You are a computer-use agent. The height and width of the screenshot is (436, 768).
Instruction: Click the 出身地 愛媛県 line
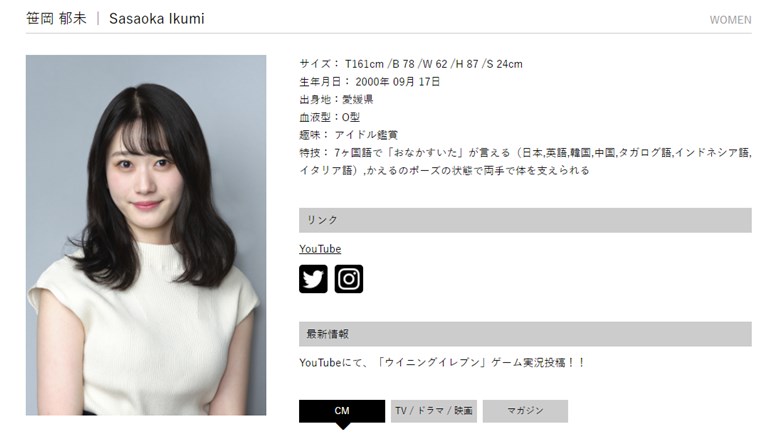(x=336, y=99)
